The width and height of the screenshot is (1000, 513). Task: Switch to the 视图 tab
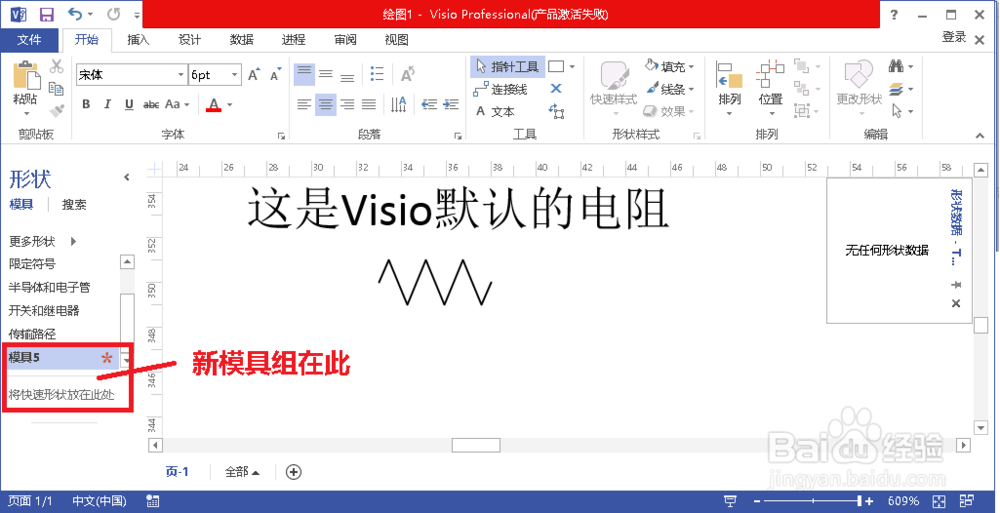pyautogui.click(x=397, y=40)
